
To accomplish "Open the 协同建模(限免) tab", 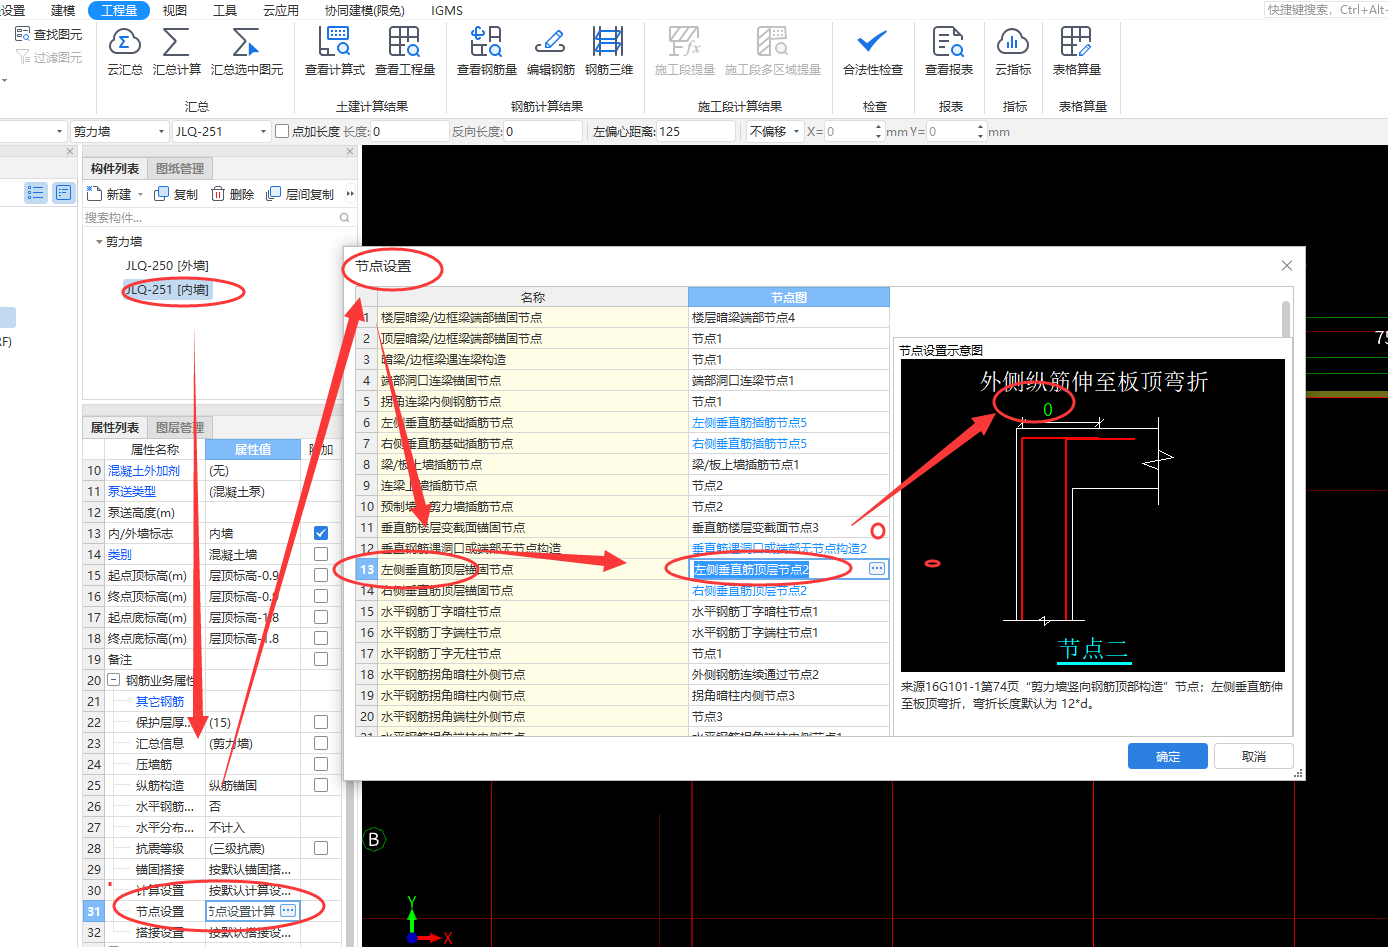I will point(365,10).
